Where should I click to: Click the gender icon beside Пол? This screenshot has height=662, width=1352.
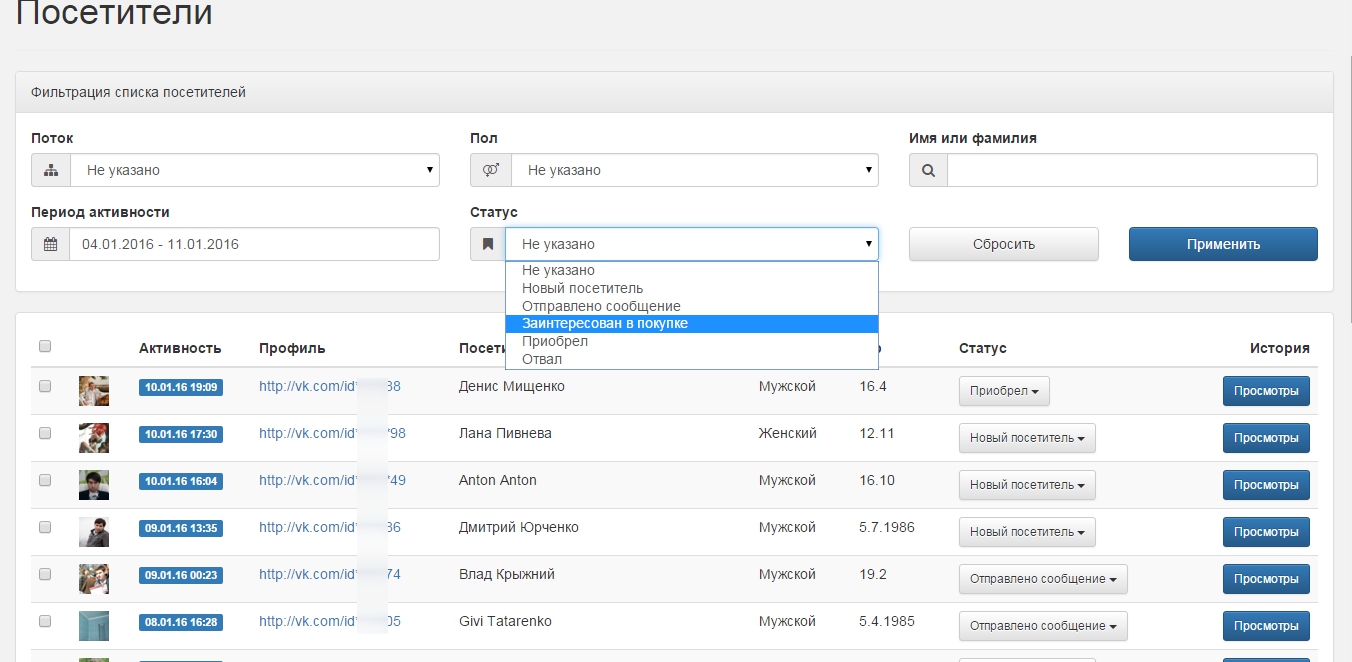pos(491,170)
